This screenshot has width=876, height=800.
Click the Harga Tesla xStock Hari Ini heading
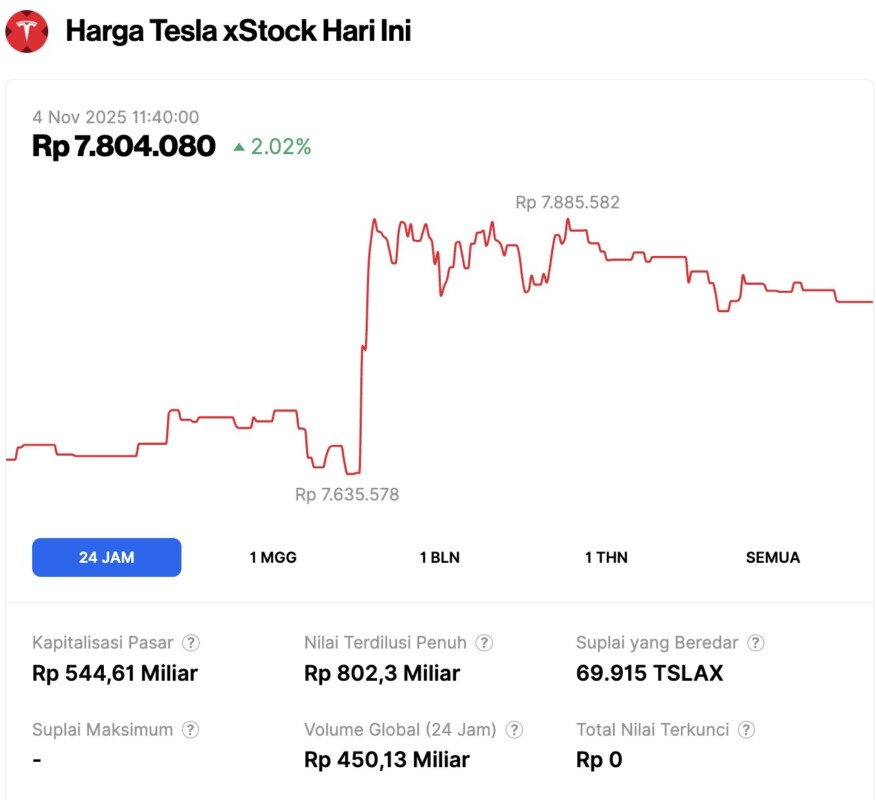[x=238, y=31]
